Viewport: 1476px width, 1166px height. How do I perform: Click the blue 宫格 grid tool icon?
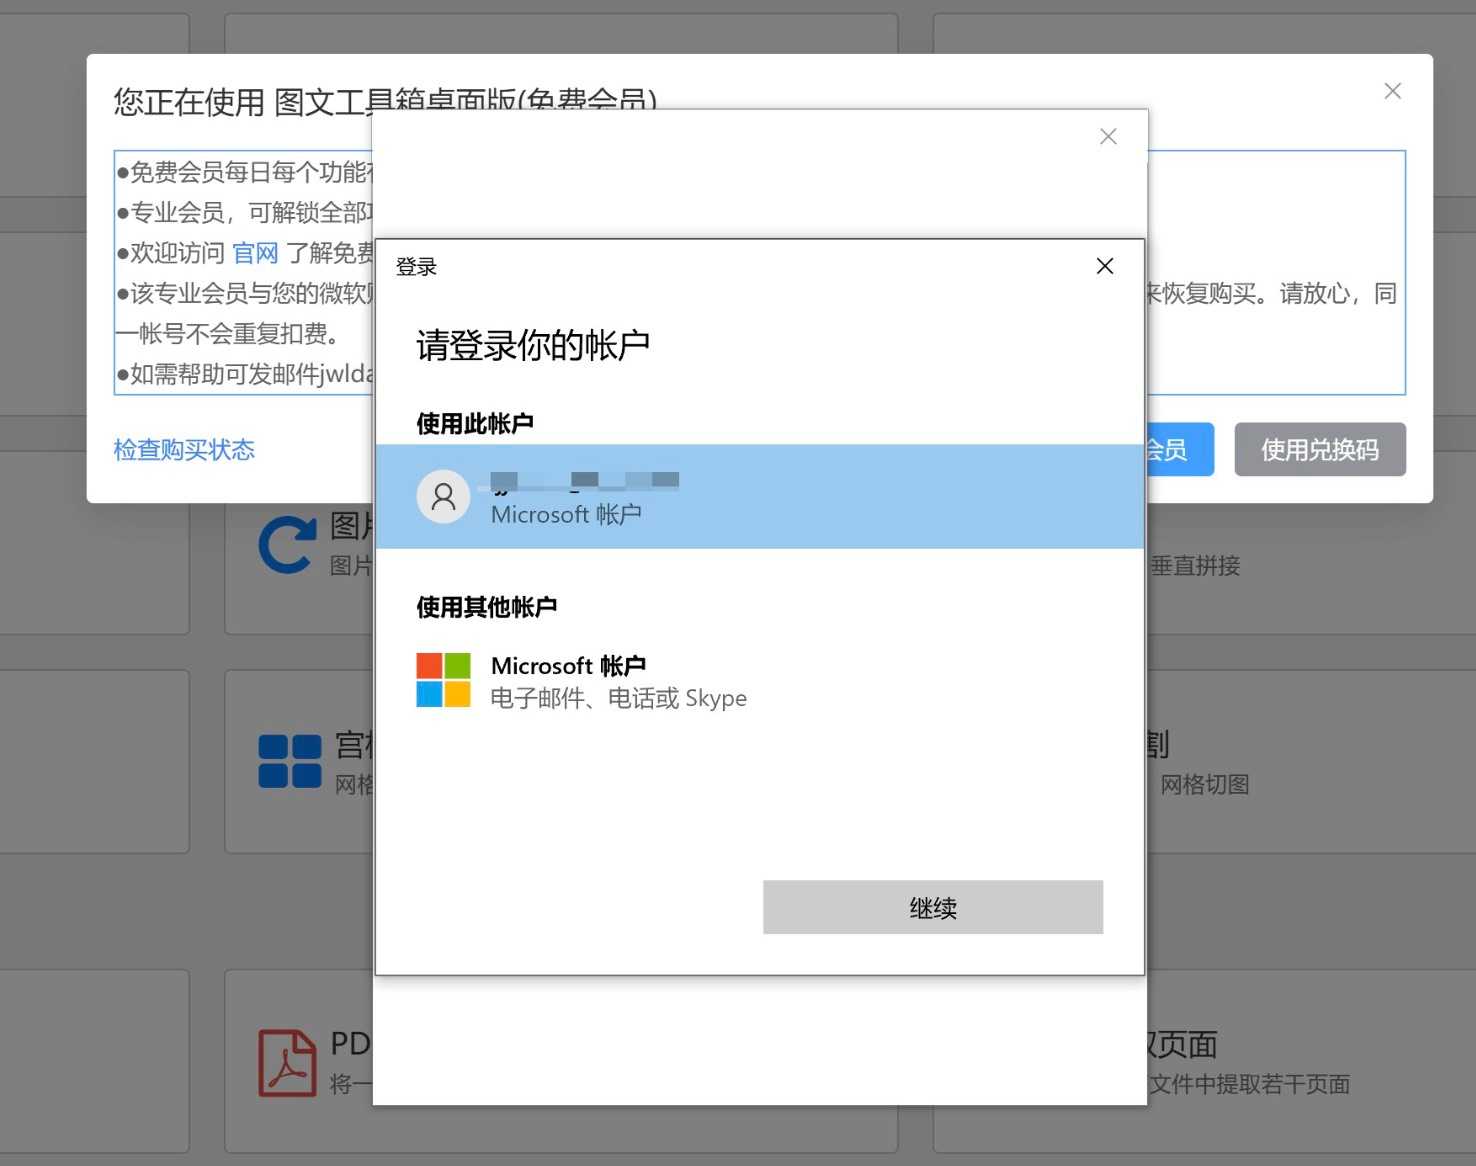click(289, 760)
